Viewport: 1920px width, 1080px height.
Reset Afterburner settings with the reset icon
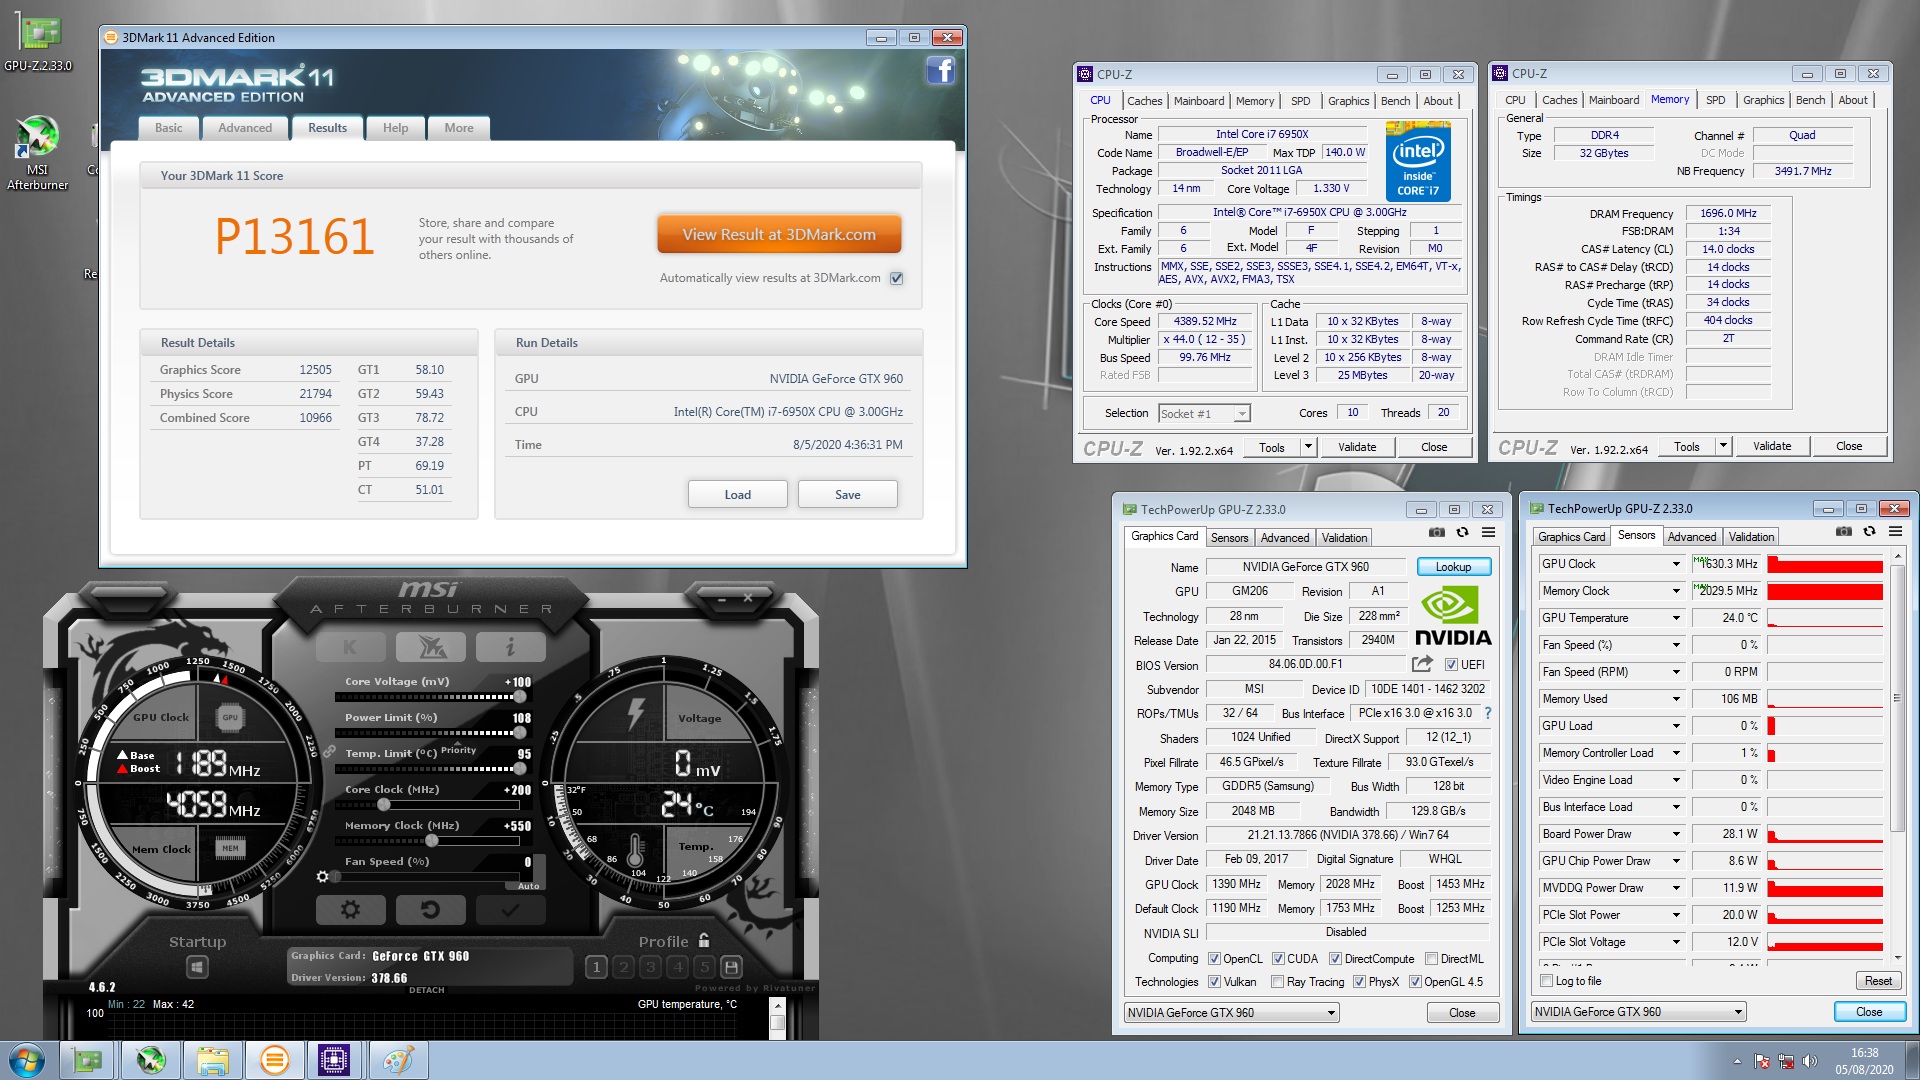point(431,910)
